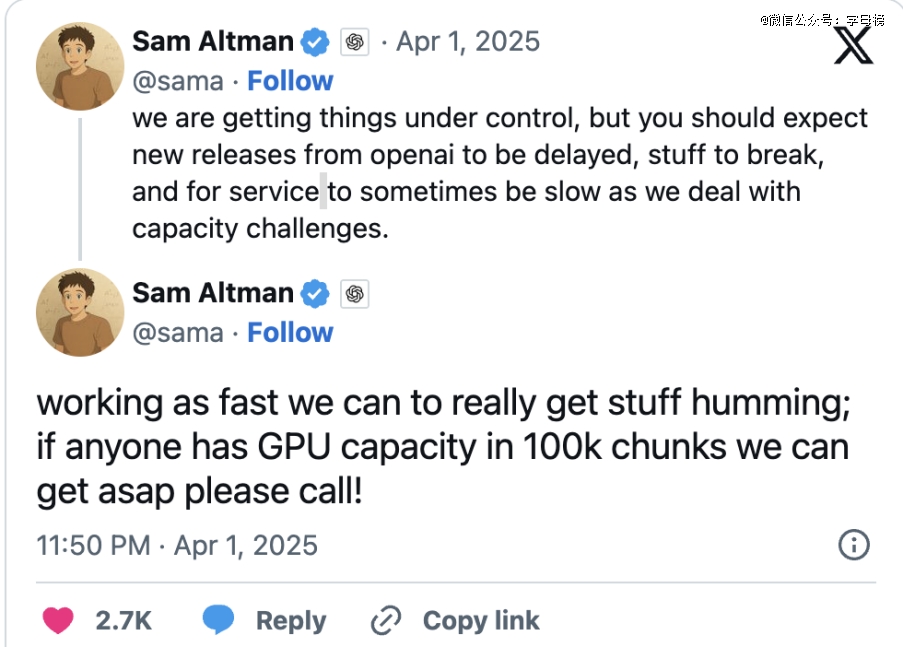Click the OpenAI badge on second tweet
Screen dimensions: 903x647
(x=355, y=294)
